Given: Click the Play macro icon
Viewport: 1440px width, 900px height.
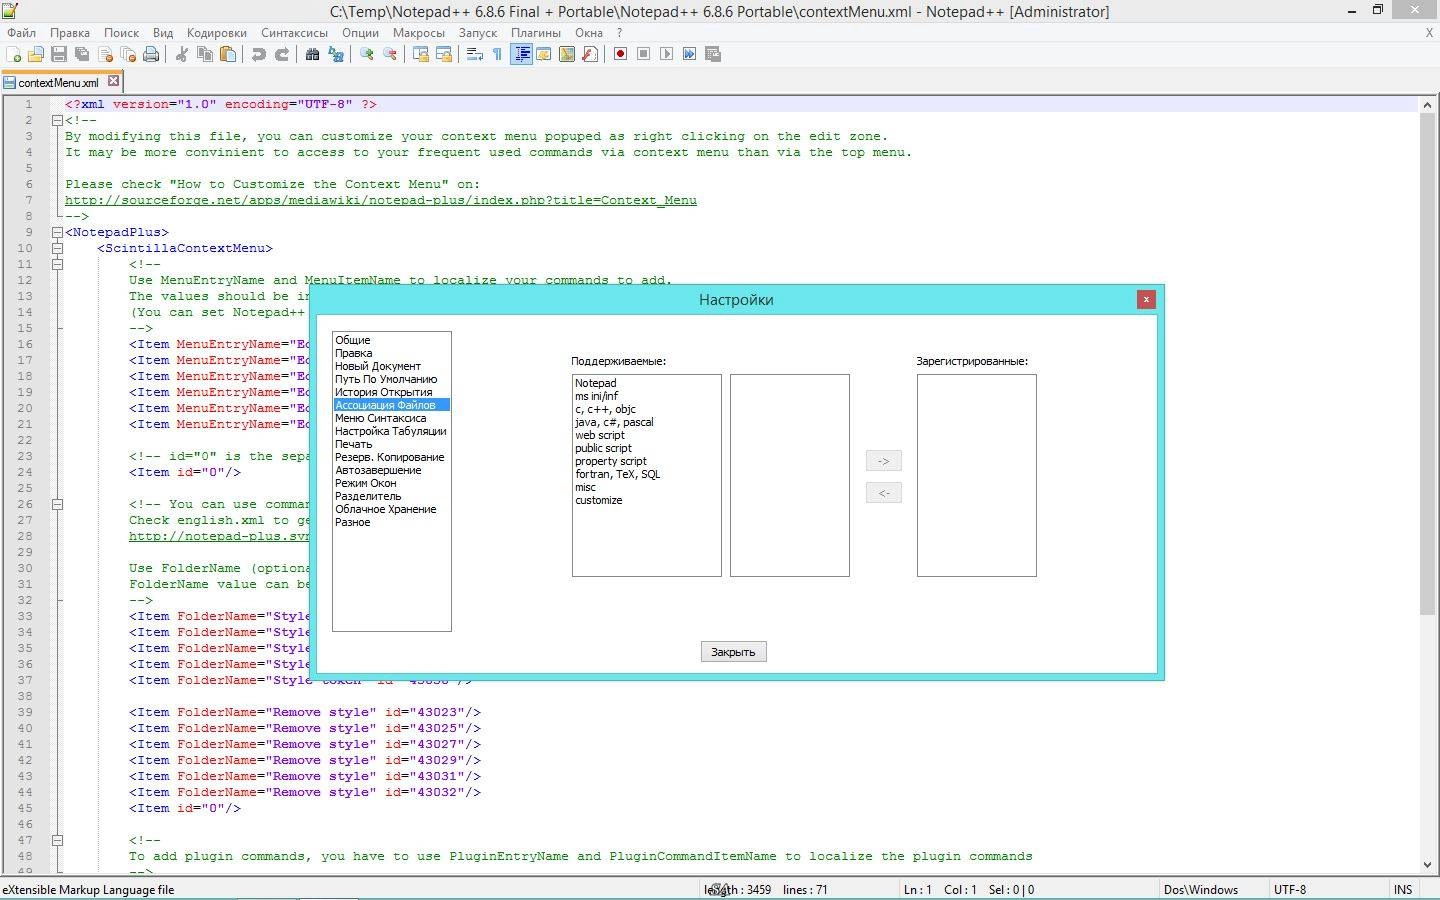Looking at the screenshot, I should tap(666, 54).
